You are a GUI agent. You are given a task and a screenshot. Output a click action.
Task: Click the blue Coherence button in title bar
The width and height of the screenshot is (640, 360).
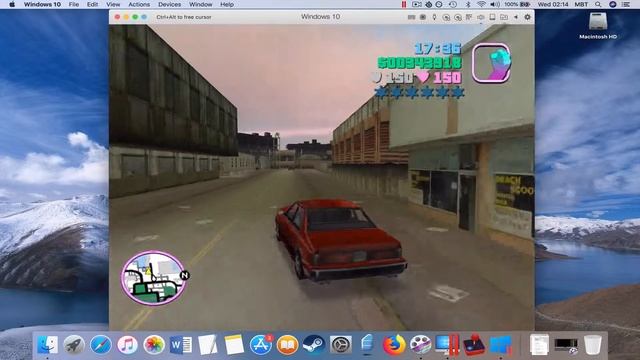[x=144, y=17]
